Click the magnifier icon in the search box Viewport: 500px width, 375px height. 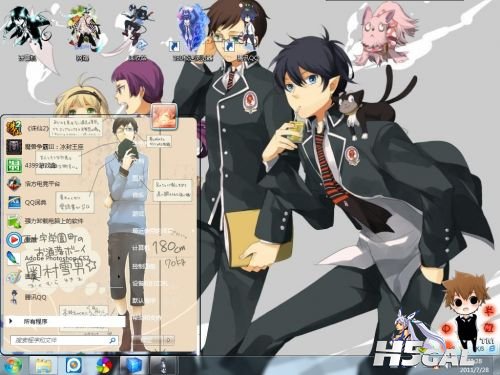(113, 340)
